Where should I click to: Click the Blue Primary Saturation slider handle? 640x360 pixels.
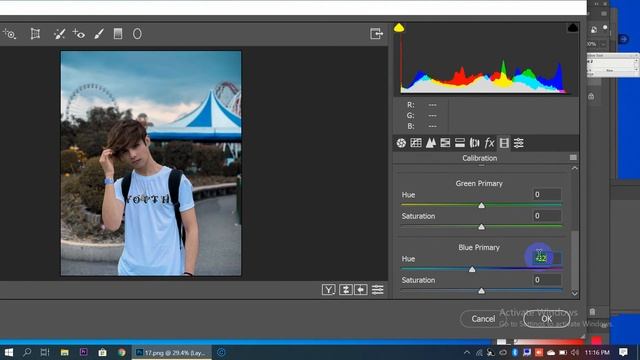coord(482,291)
